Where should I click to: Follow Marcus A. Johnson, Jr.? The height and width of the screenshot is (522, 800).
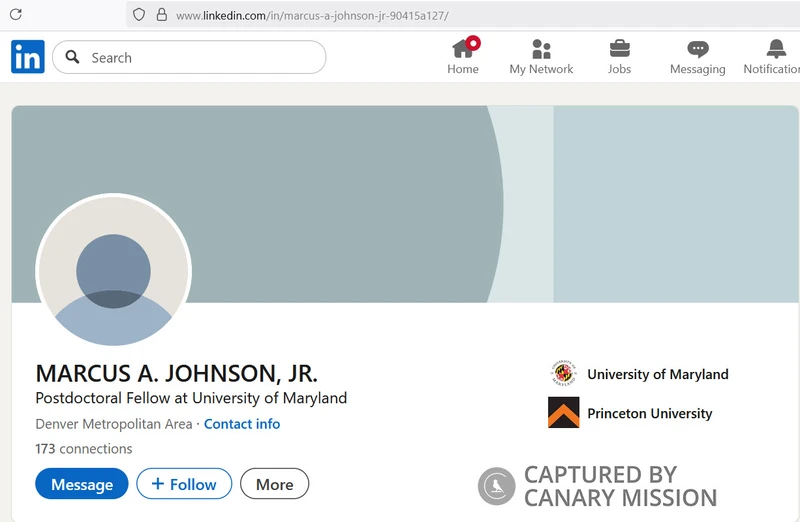(184, 484)
